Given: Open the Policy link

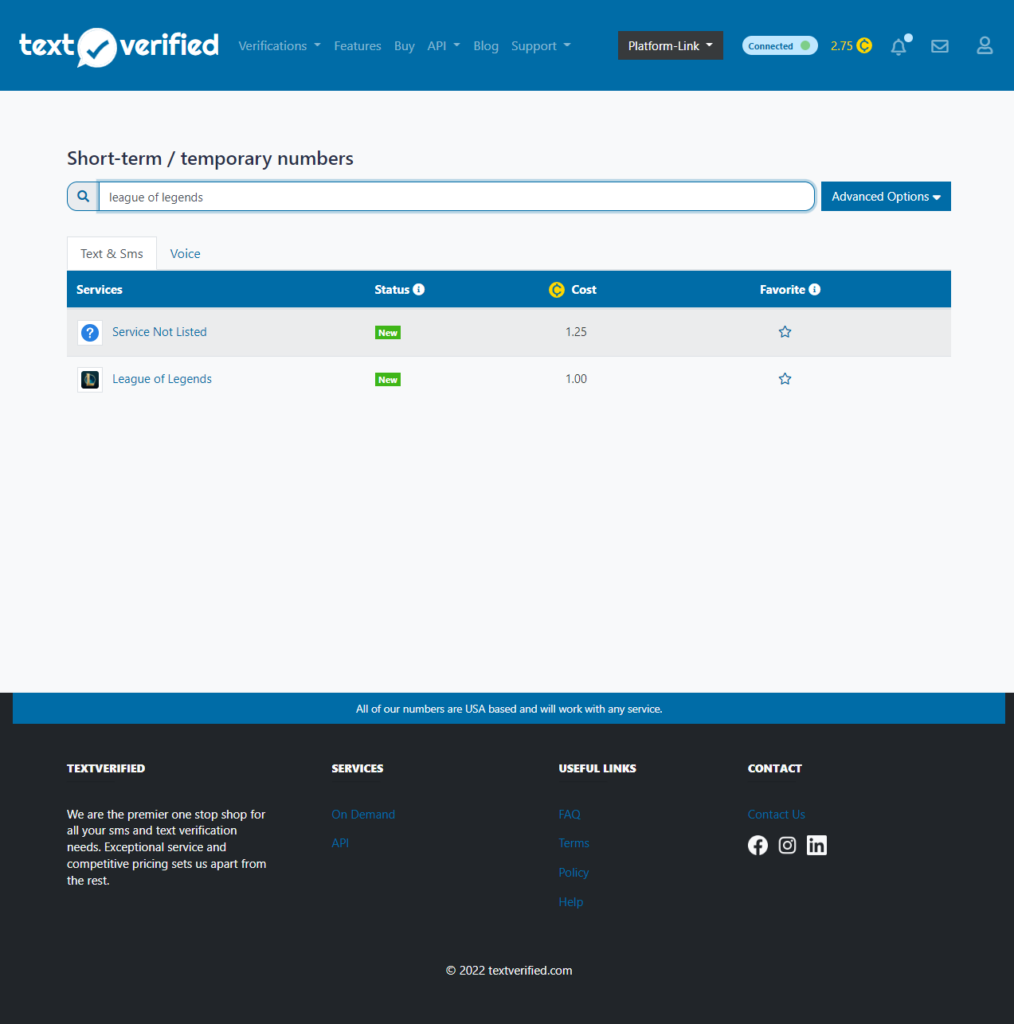Looking at the screenshot, I should (573, 872).
